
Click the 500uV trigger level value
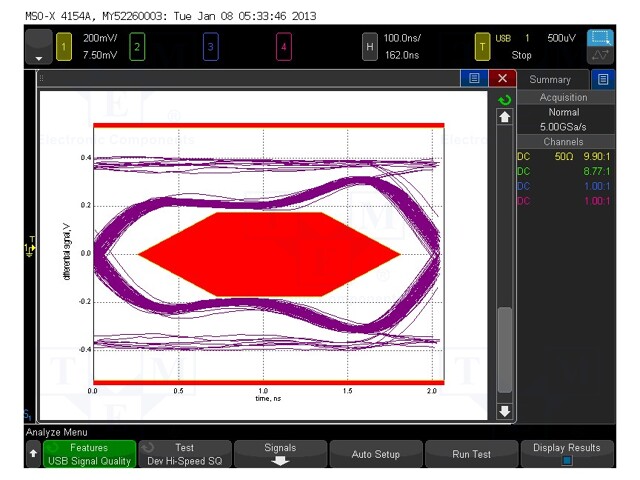(x=561, y=38)
